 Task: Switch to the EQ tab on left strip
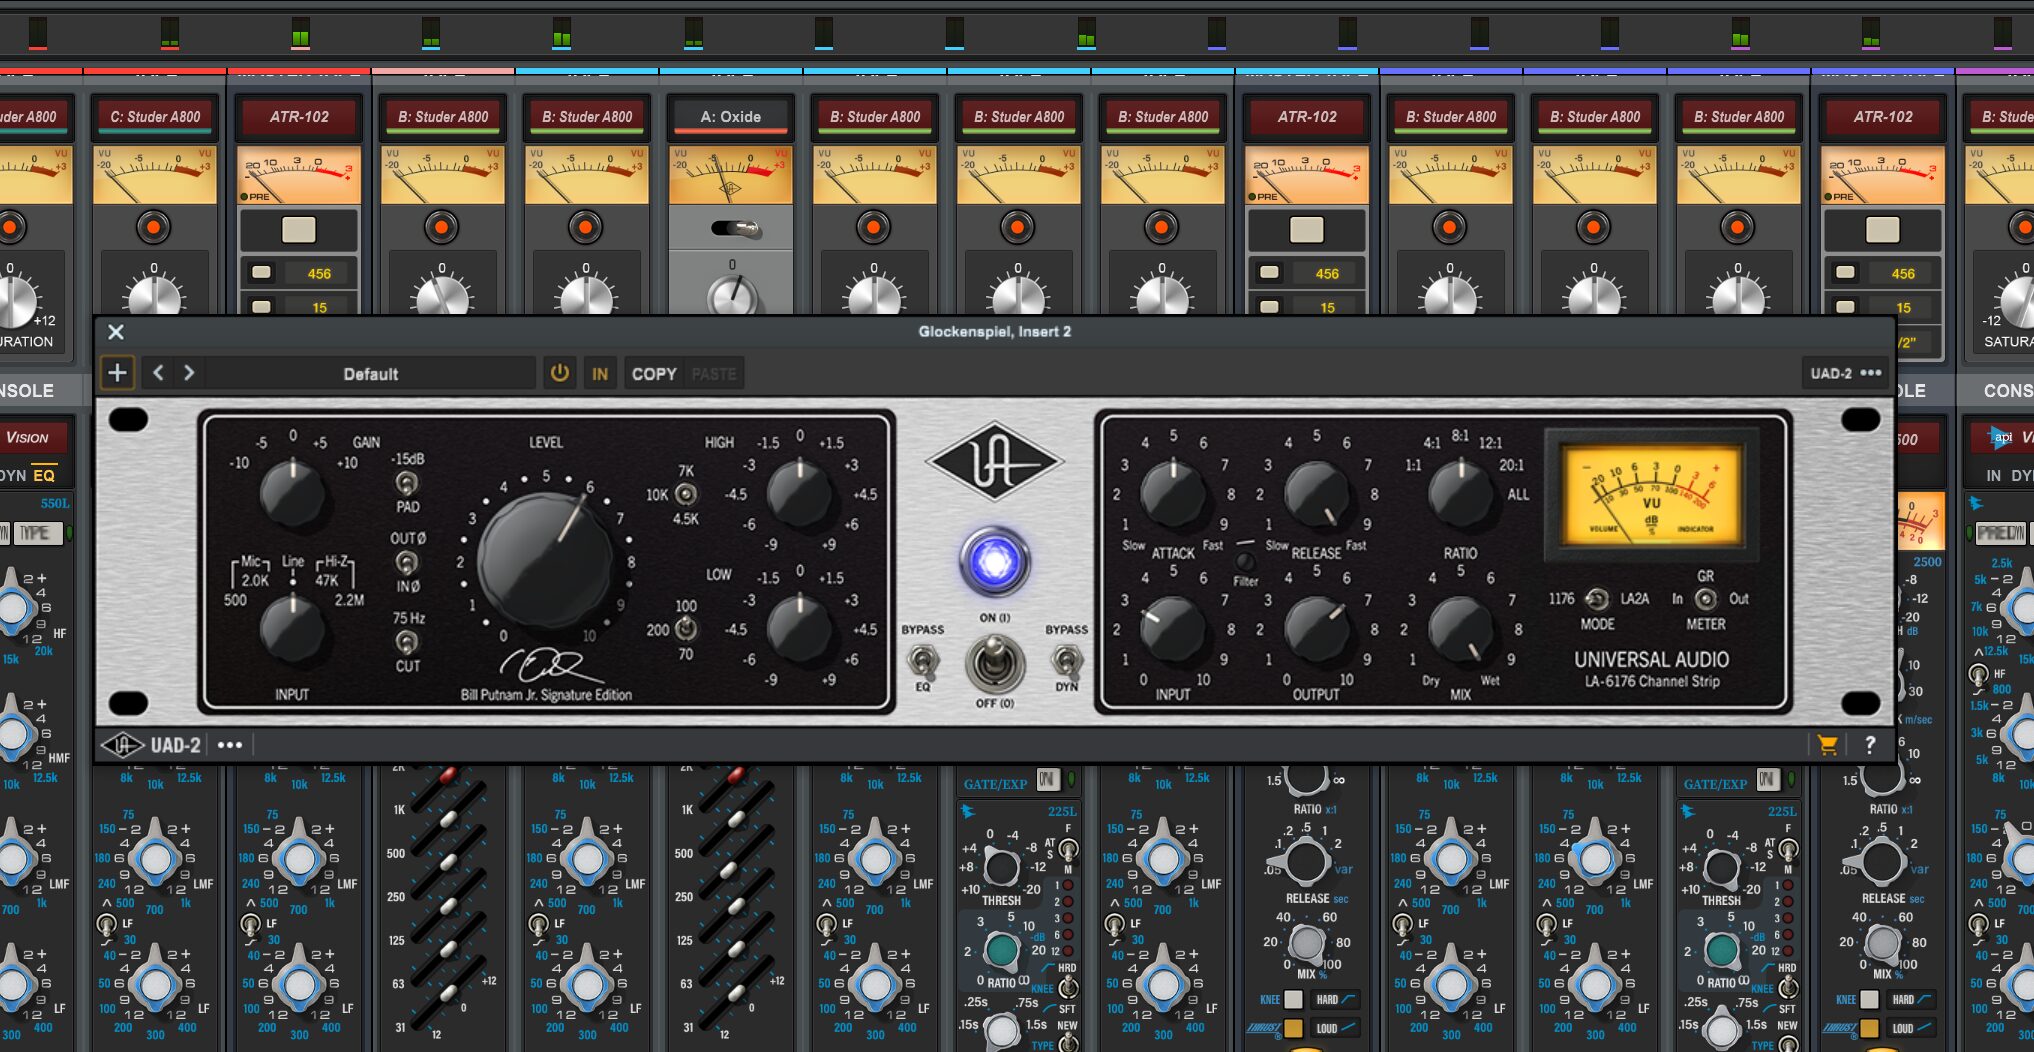click(x=44, y=475)
